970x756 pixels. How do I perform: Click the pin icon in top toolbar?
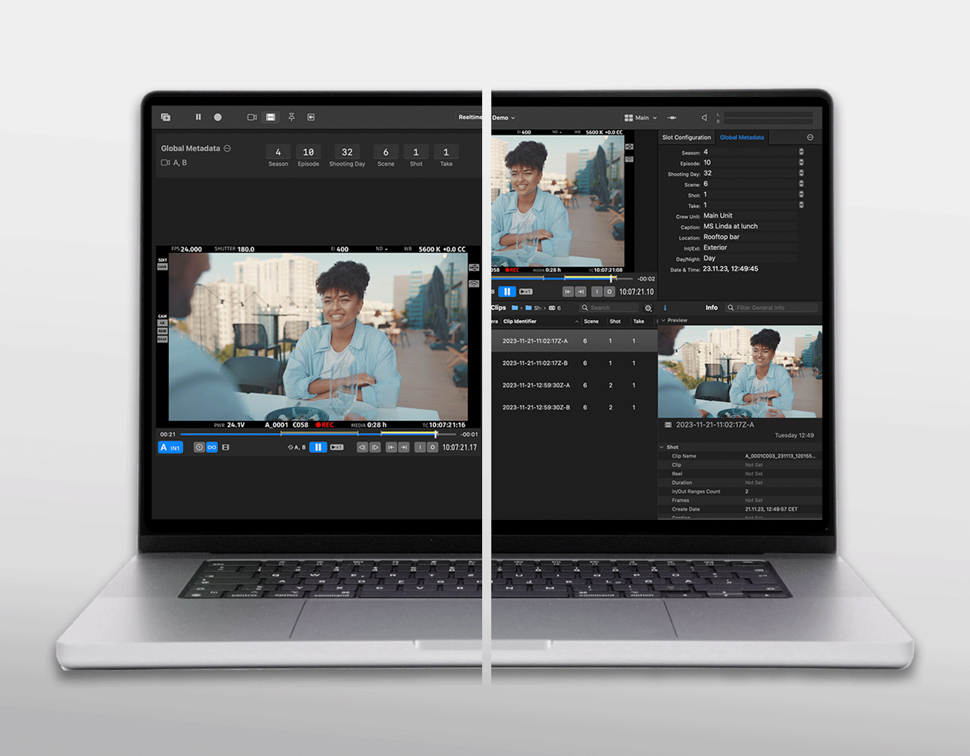(291, 117)
